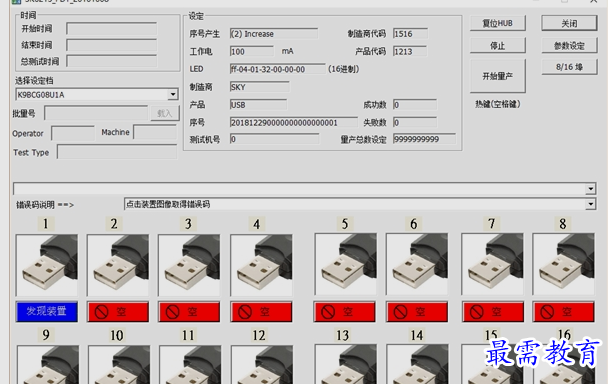This screenshot has width=608, height=384.
Task: Click the 工作电 current field showing 100
Action: tap(252, 52)
